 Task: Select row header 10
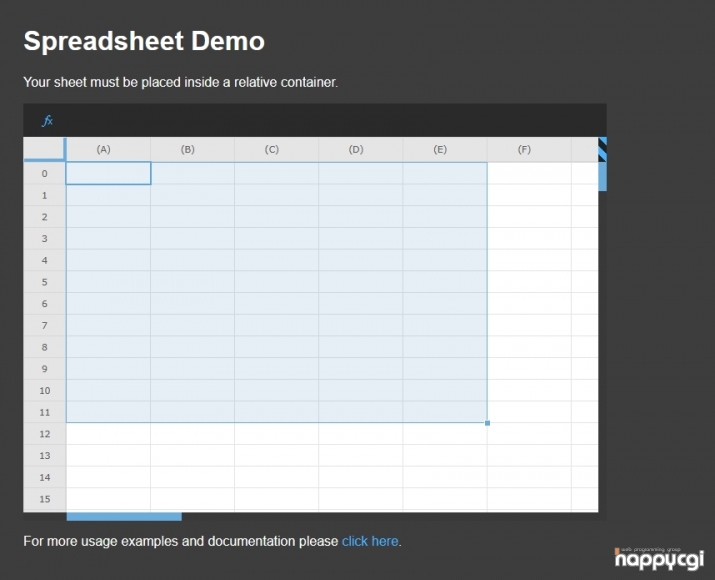45,390
